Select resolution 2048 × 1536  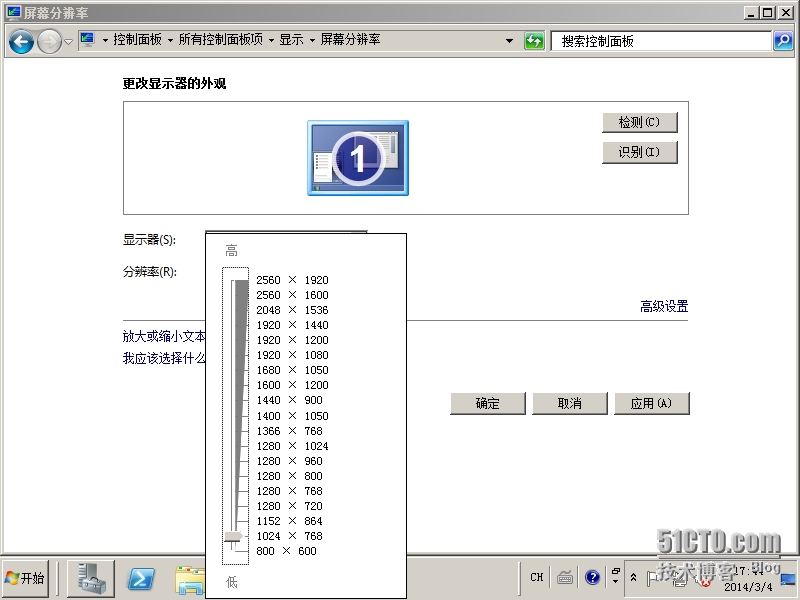(x=292, y=310)
